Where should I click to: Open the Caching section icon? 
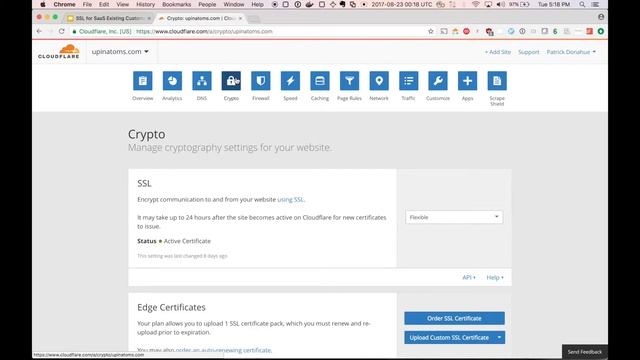[x=320, y=81]
